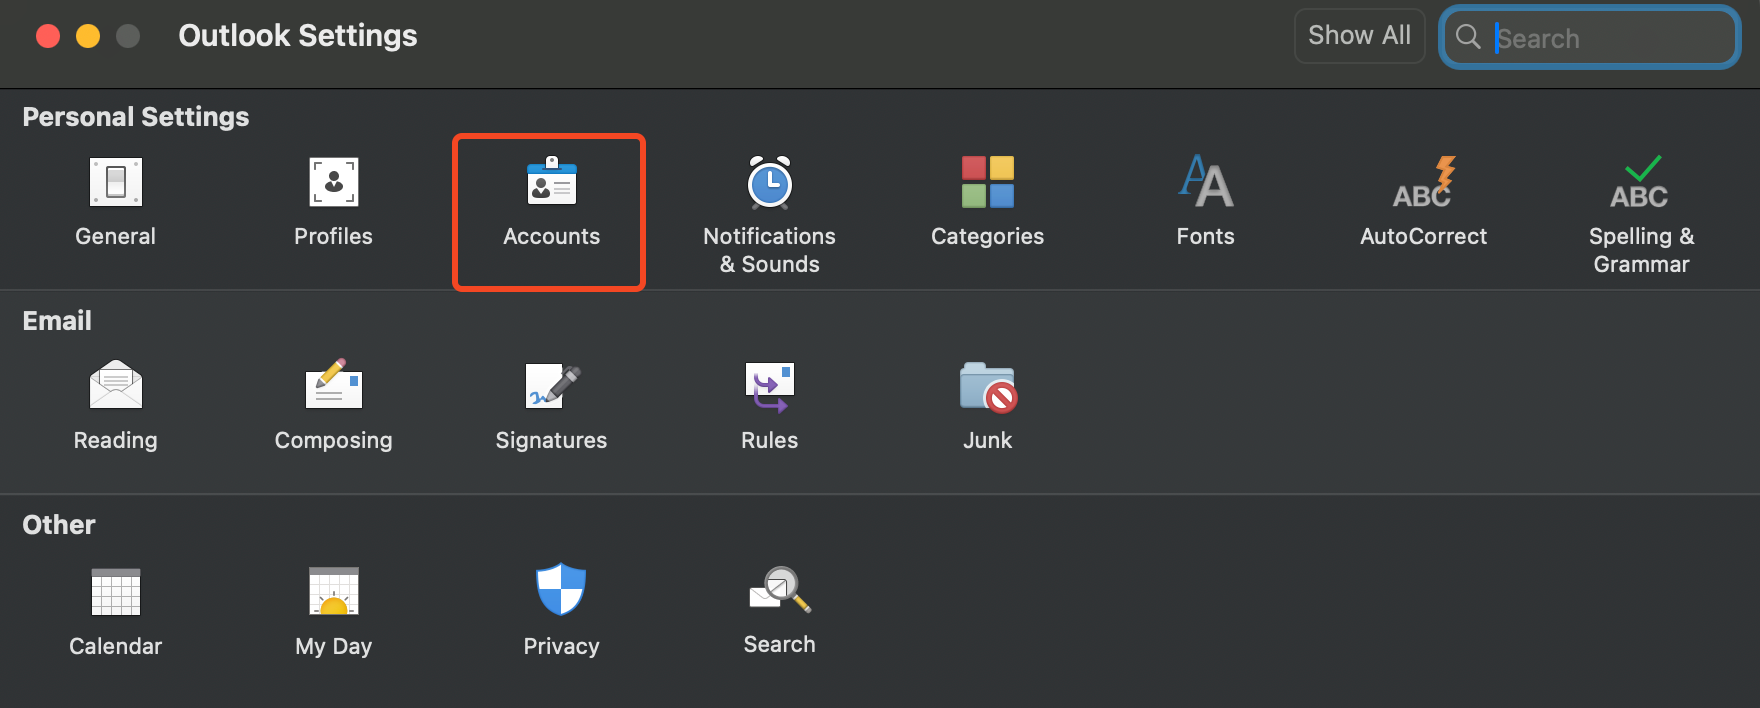Image resolution: width=1760 pixels, height=708 pixels.
Task: Open General settings
Action: pyautogui.click(x=116, y=201)
